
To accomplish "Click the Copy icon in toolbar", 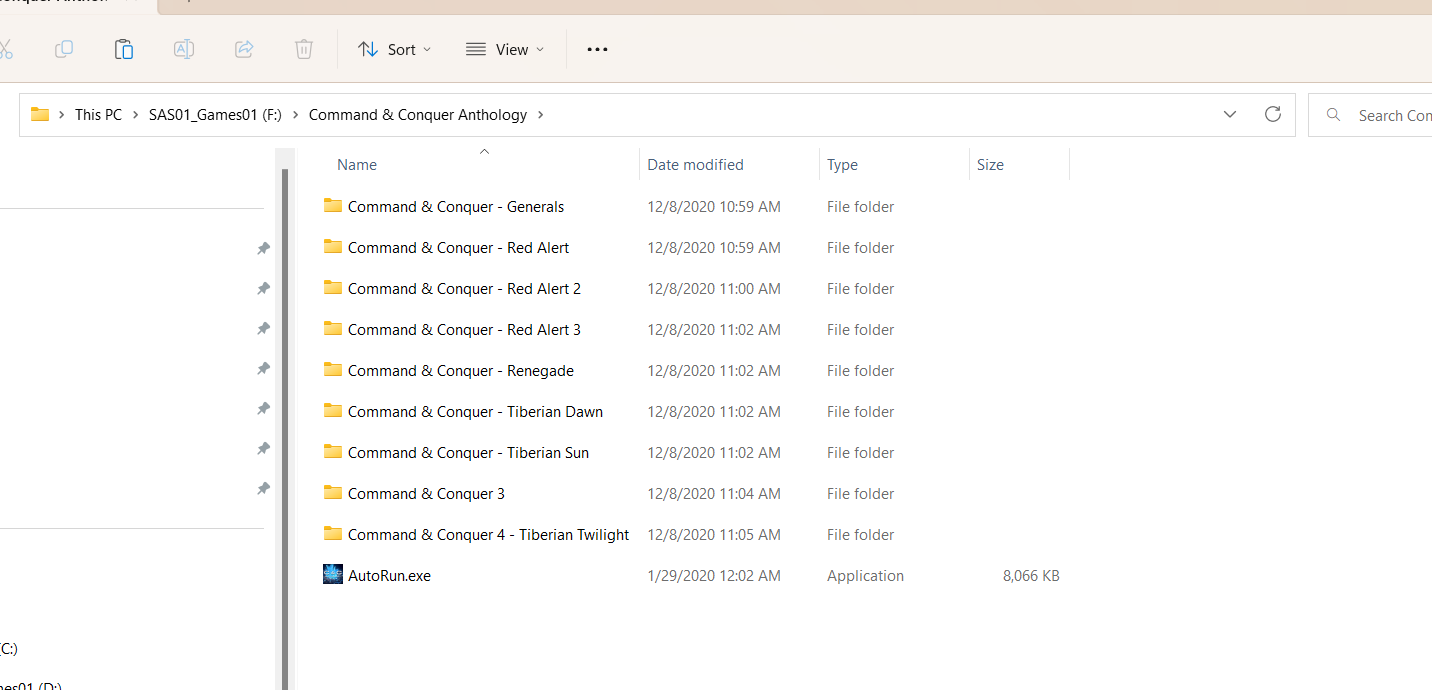I will [x=64, y=49].
